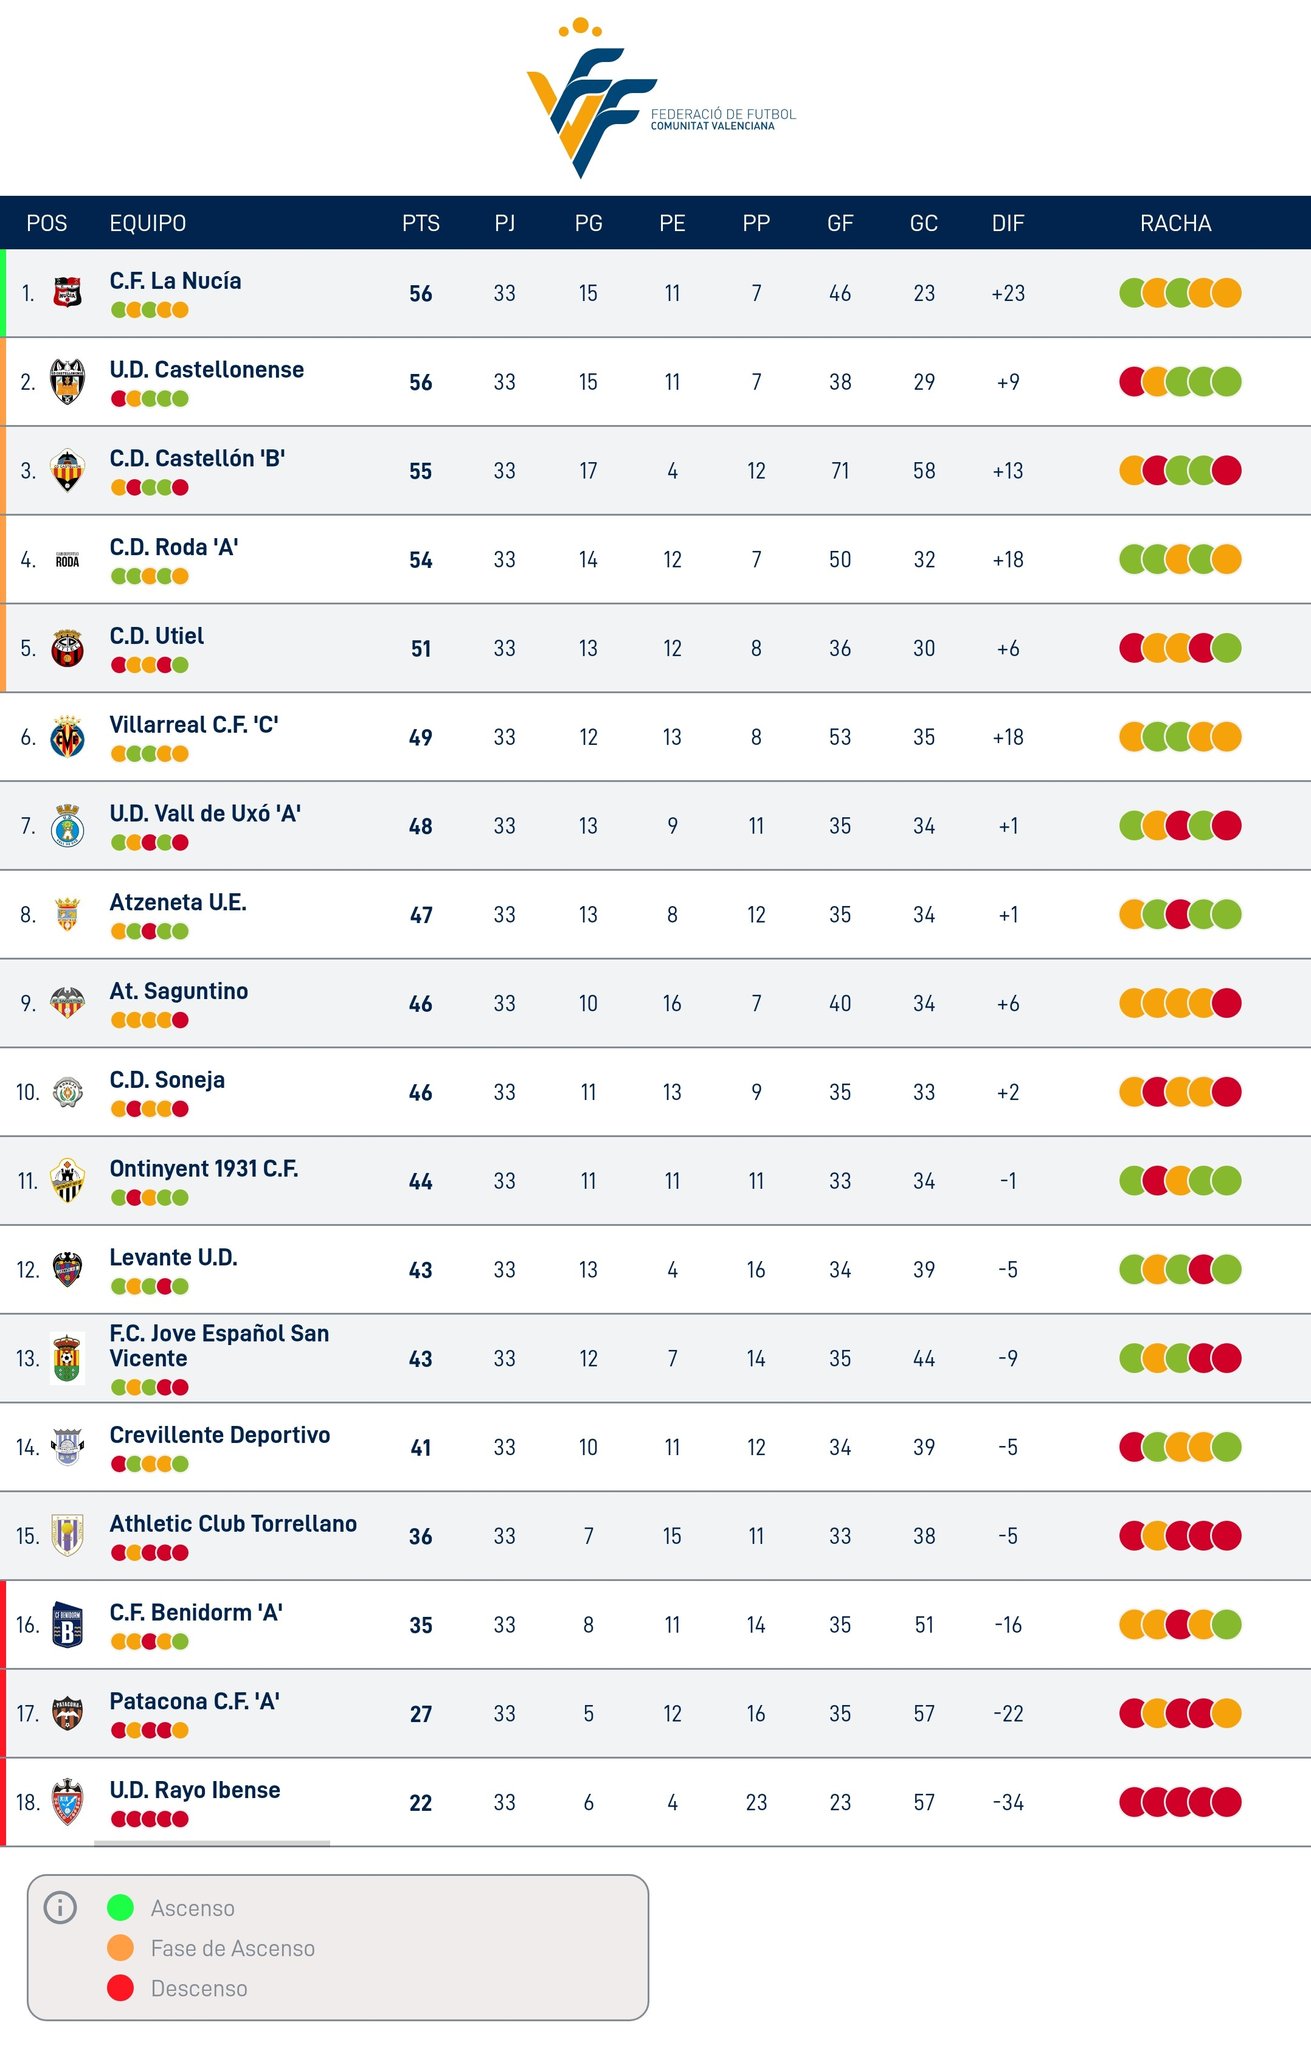Screen dimensions: 1311x2048
Task: Click the C.F. Benidorm 'A' crest
Action: [67, 1624]
